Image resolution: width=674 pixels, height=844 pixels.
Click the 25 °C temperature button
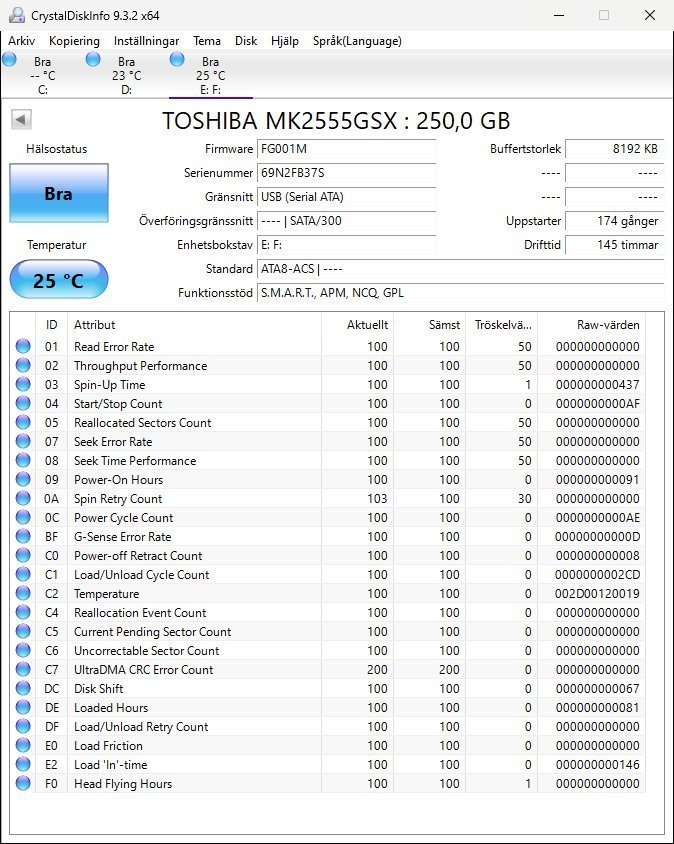pyautogui.click(x=58, y=280)
